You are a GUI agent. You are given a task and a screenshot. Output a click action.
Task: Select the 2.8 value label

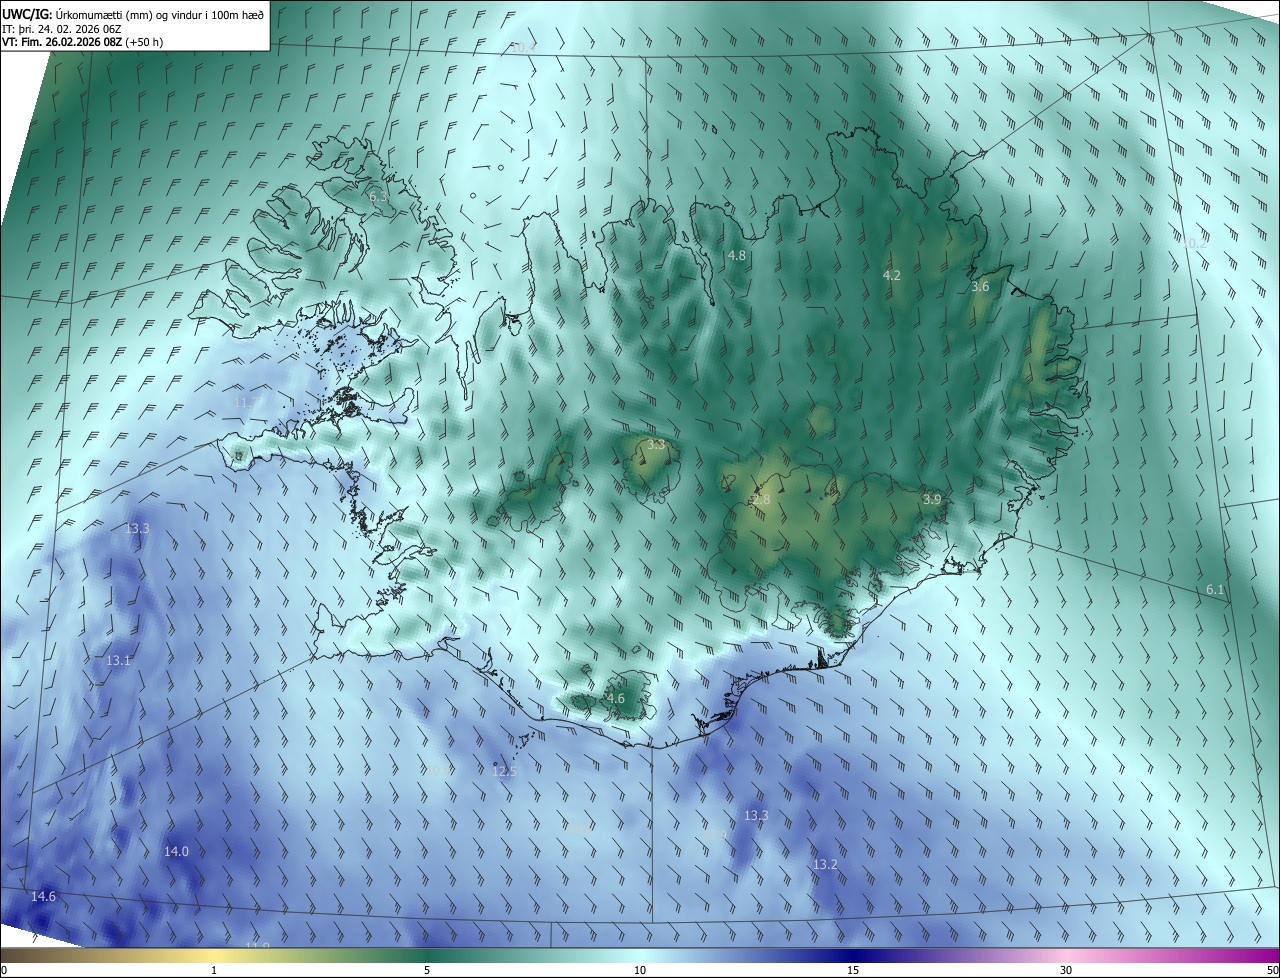pos(762,500)
